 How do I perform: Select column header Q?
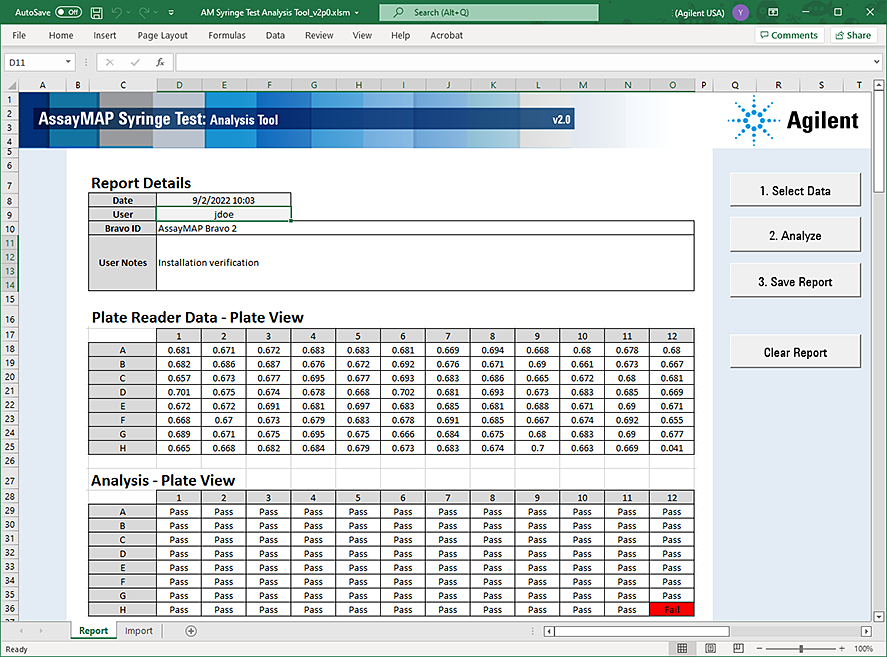735,85
